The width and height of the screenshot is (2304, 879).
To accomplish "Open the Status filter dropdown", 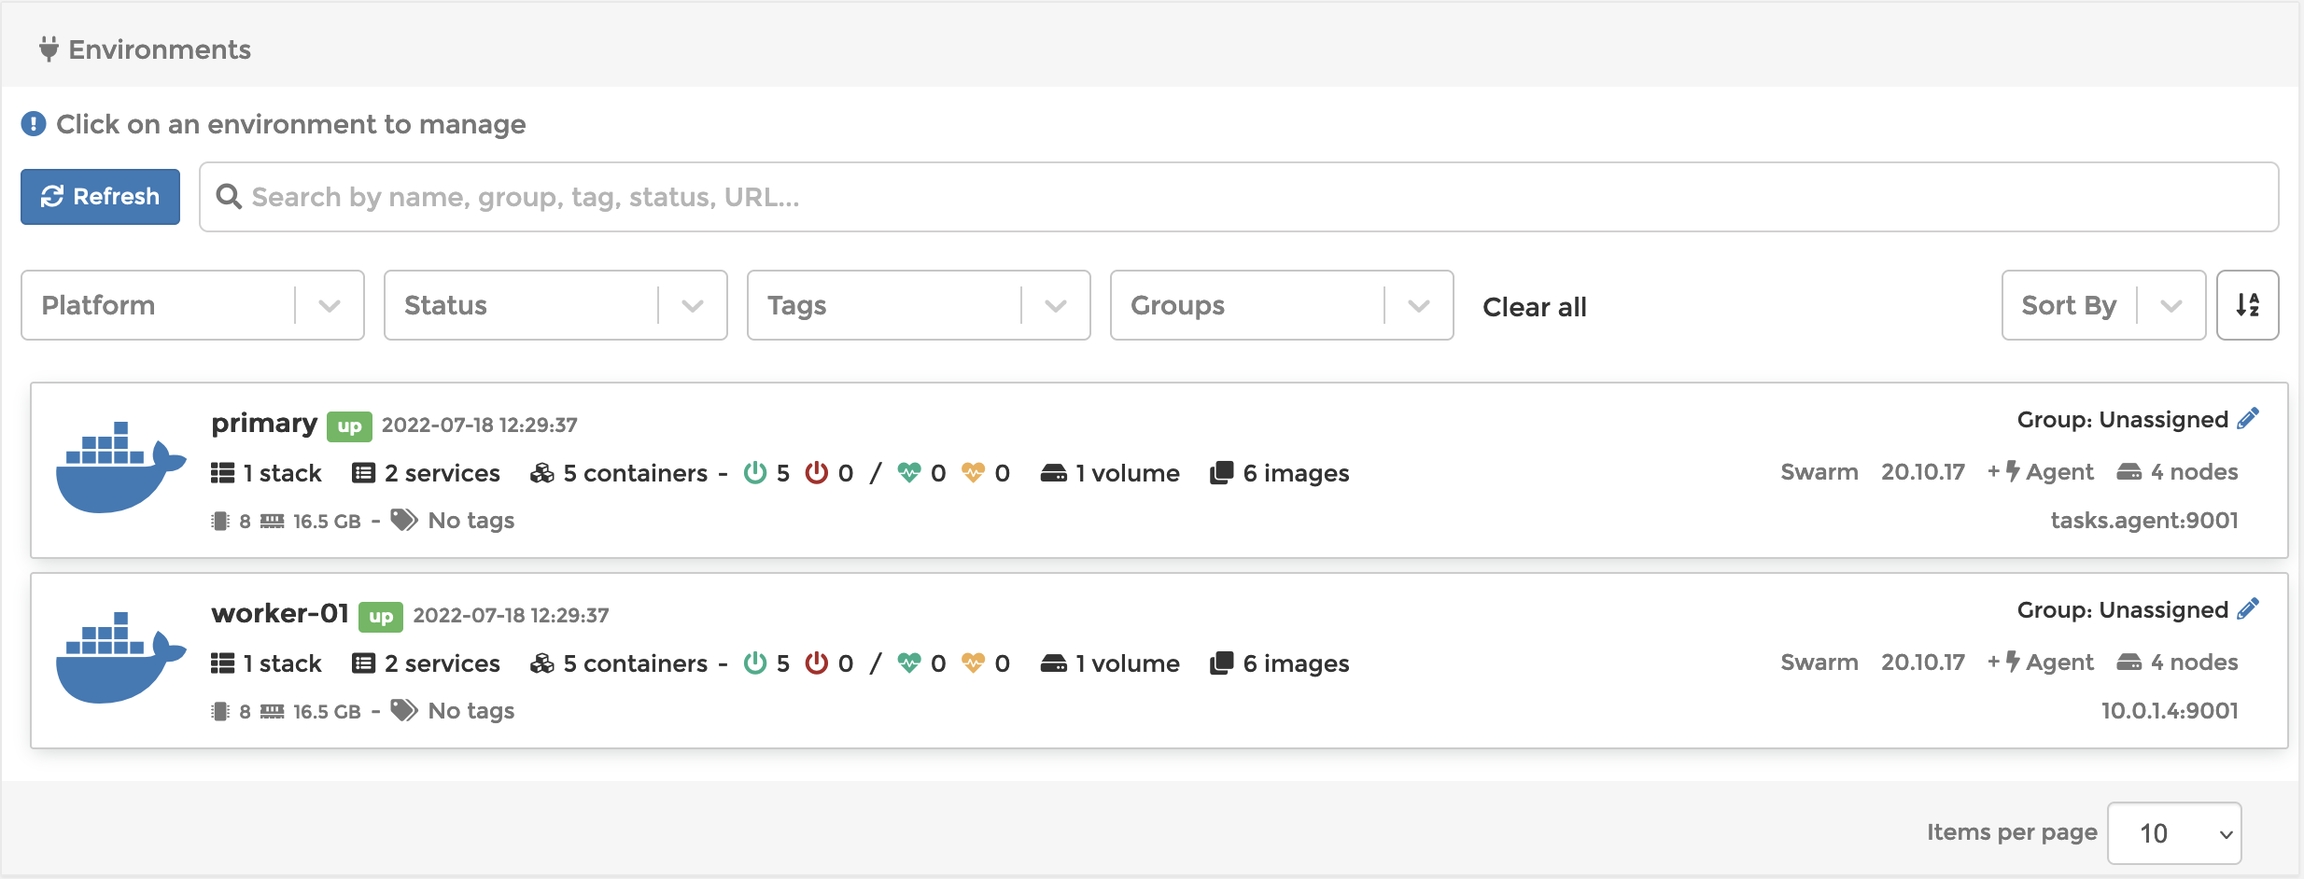I will (555, 305).
